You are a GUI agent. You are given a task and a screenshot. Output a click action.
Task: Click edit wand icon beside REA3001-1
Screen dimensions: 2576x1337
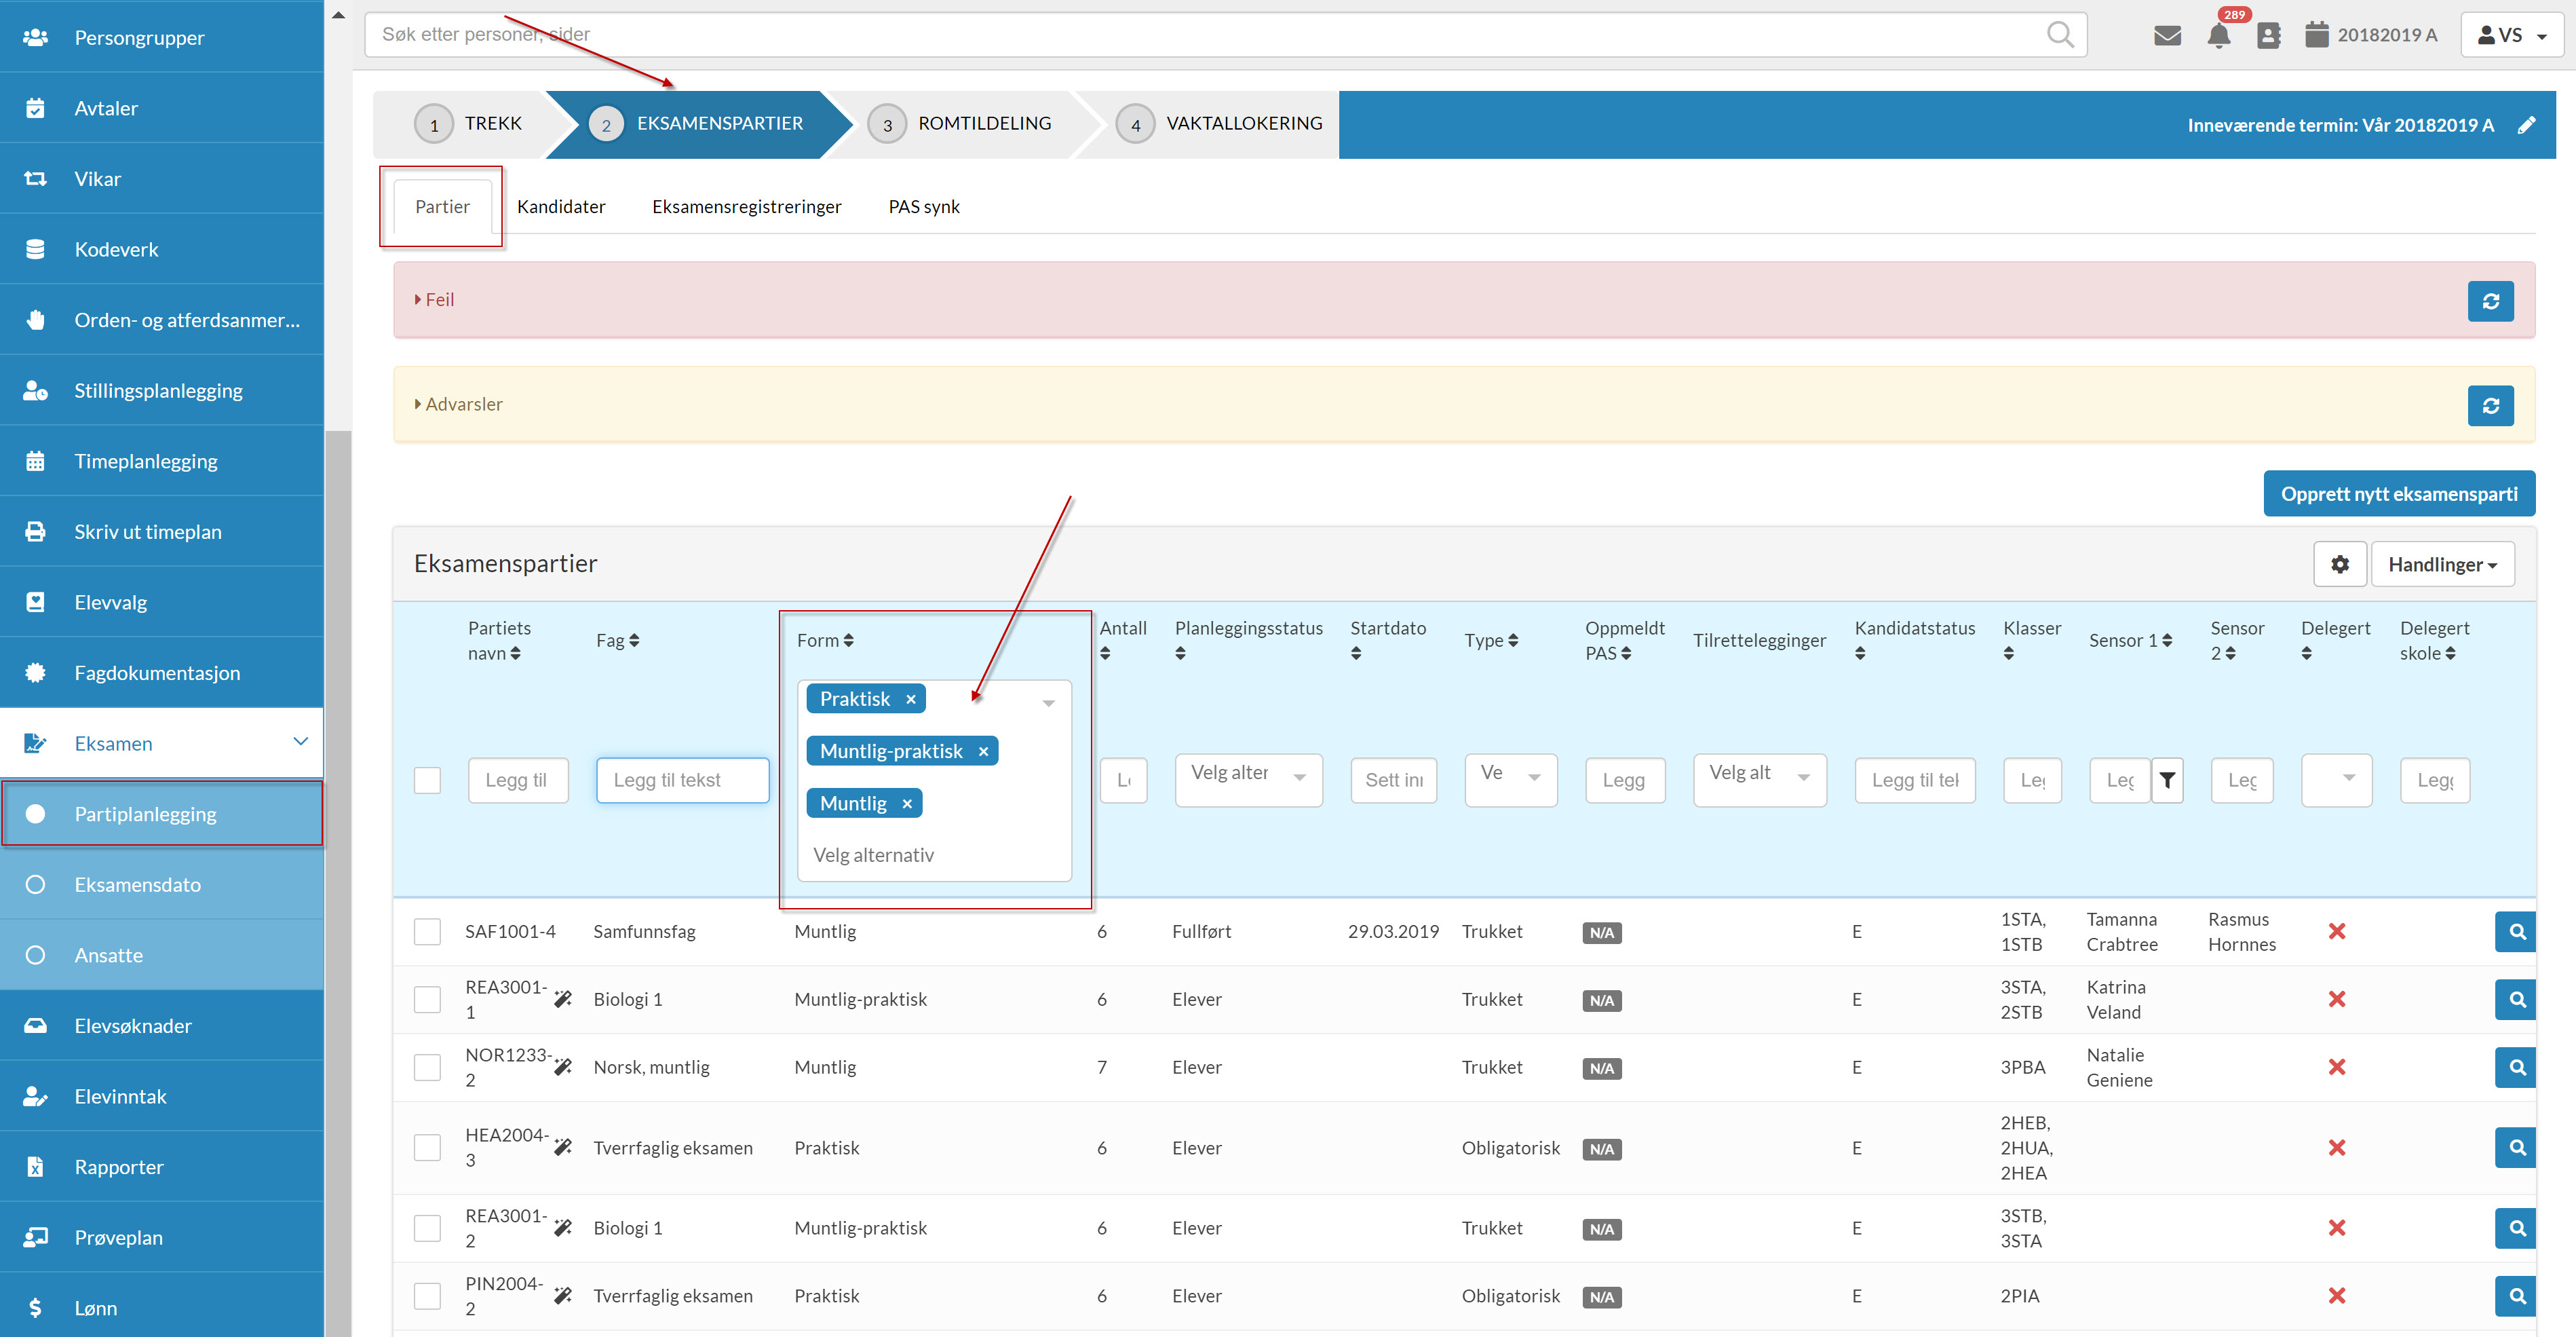(563, 999)
